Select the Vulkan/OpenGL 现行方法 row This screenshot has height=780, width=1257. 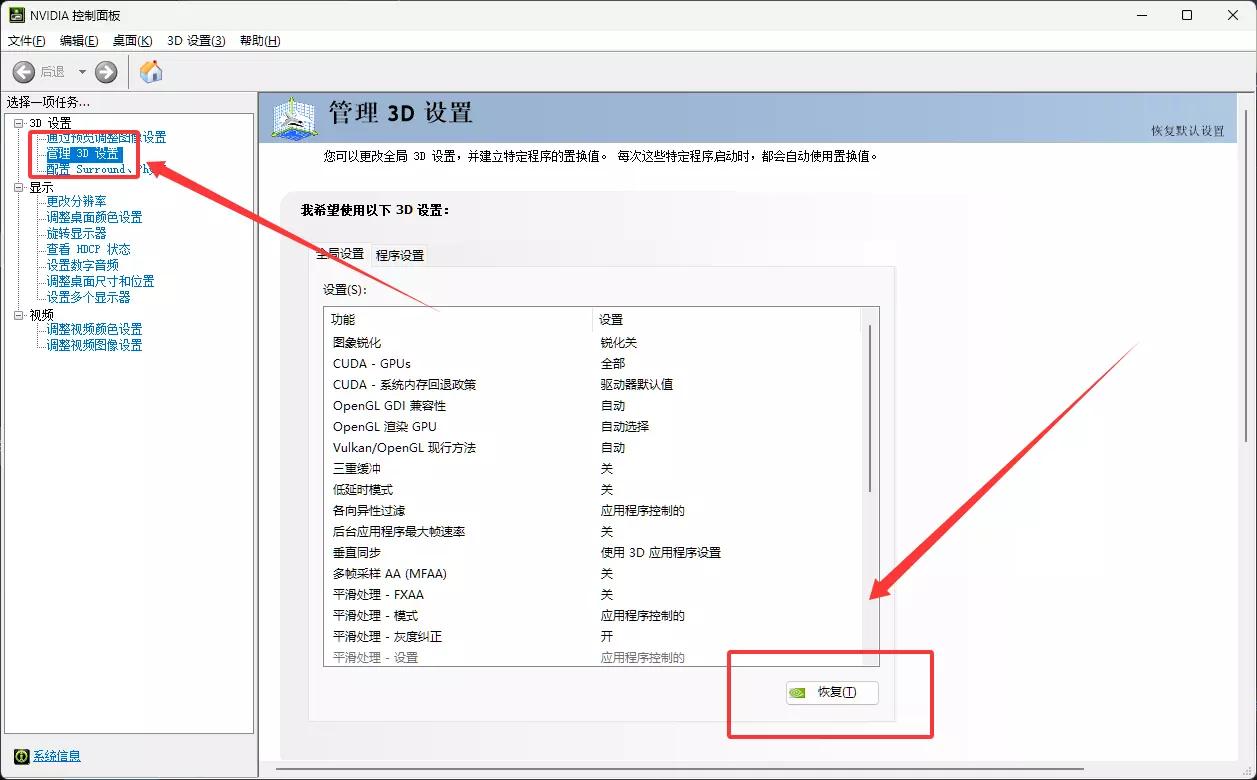(x=592, y=448)
